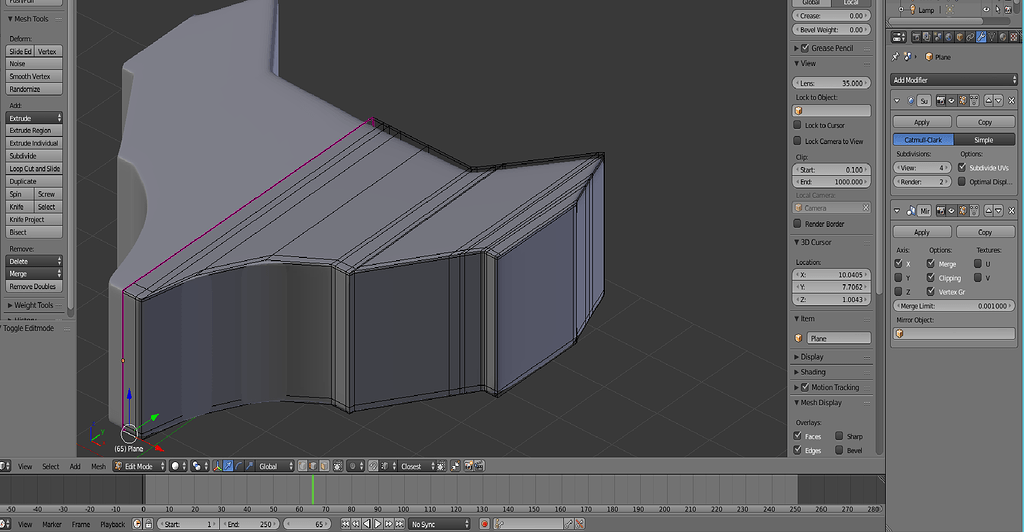Open the Playback menu in timeline
Image resolution: width=1024 pixels, height=532 pixels.
click(x=112, y=524)
